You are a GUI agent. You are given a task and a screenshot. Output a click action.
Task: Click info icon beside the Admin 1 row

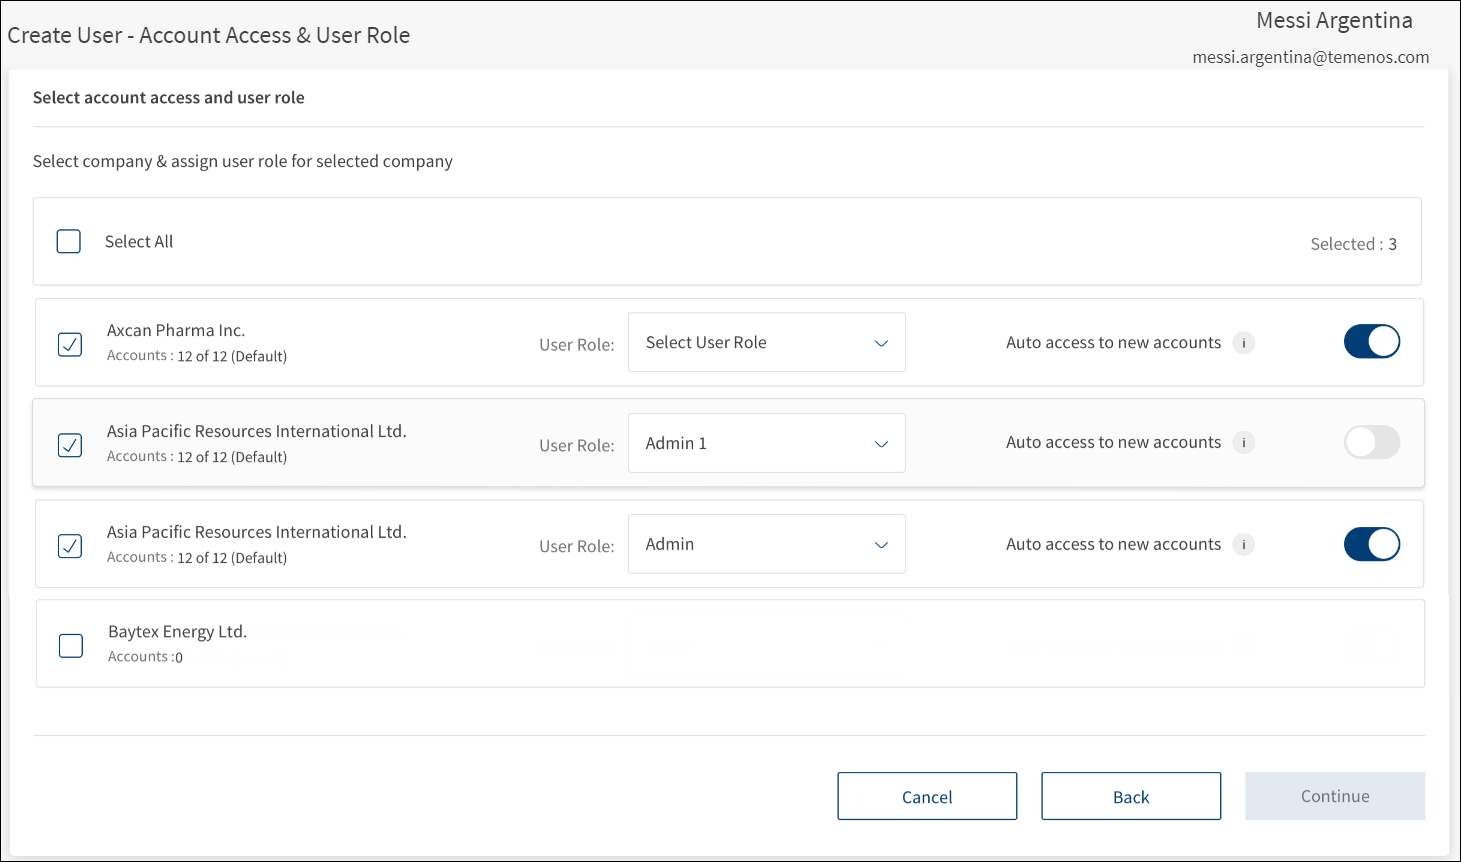tap(1243, 443)
